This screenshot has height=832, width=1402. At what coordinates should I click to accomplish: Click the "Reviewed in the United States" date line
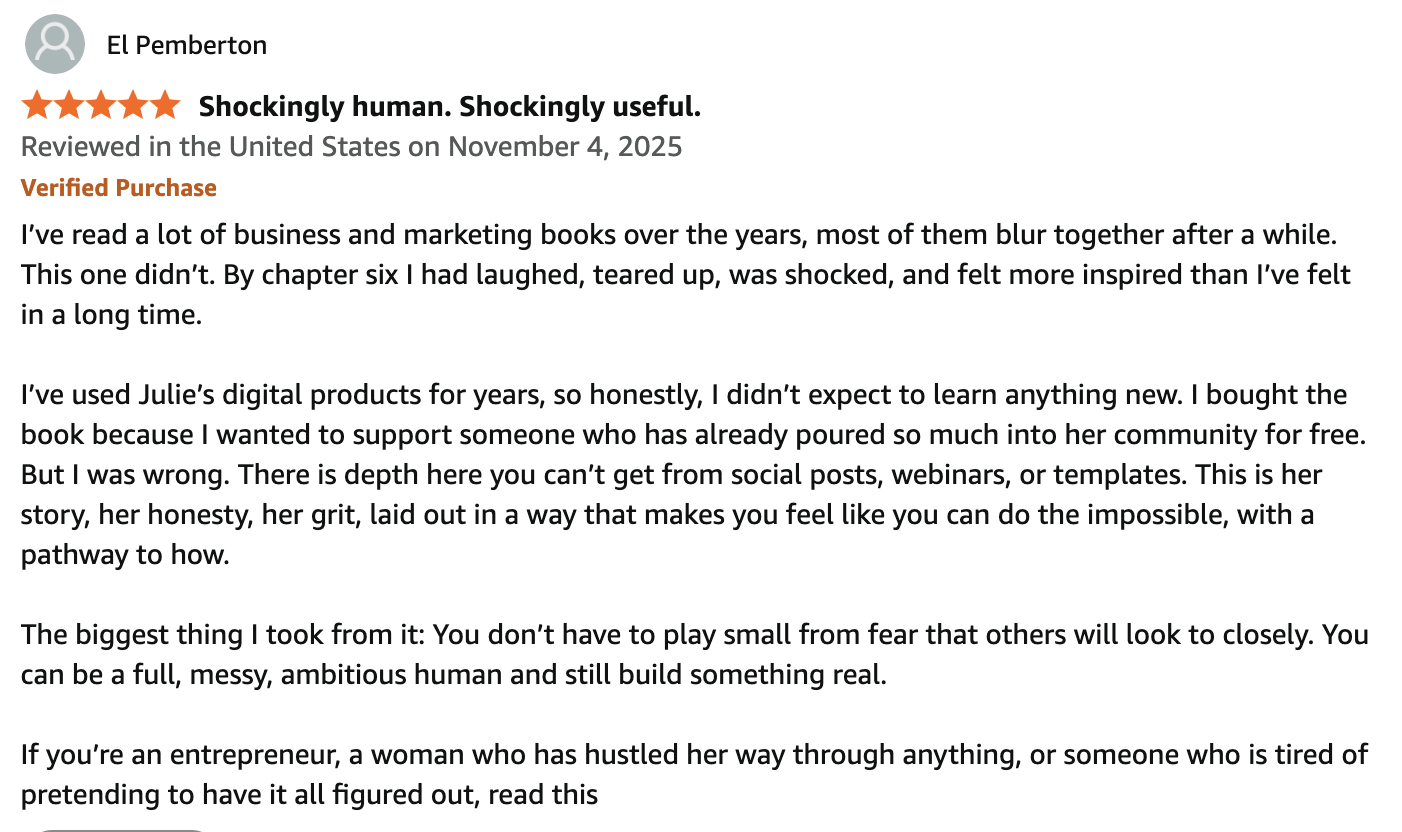pos(351,147)
